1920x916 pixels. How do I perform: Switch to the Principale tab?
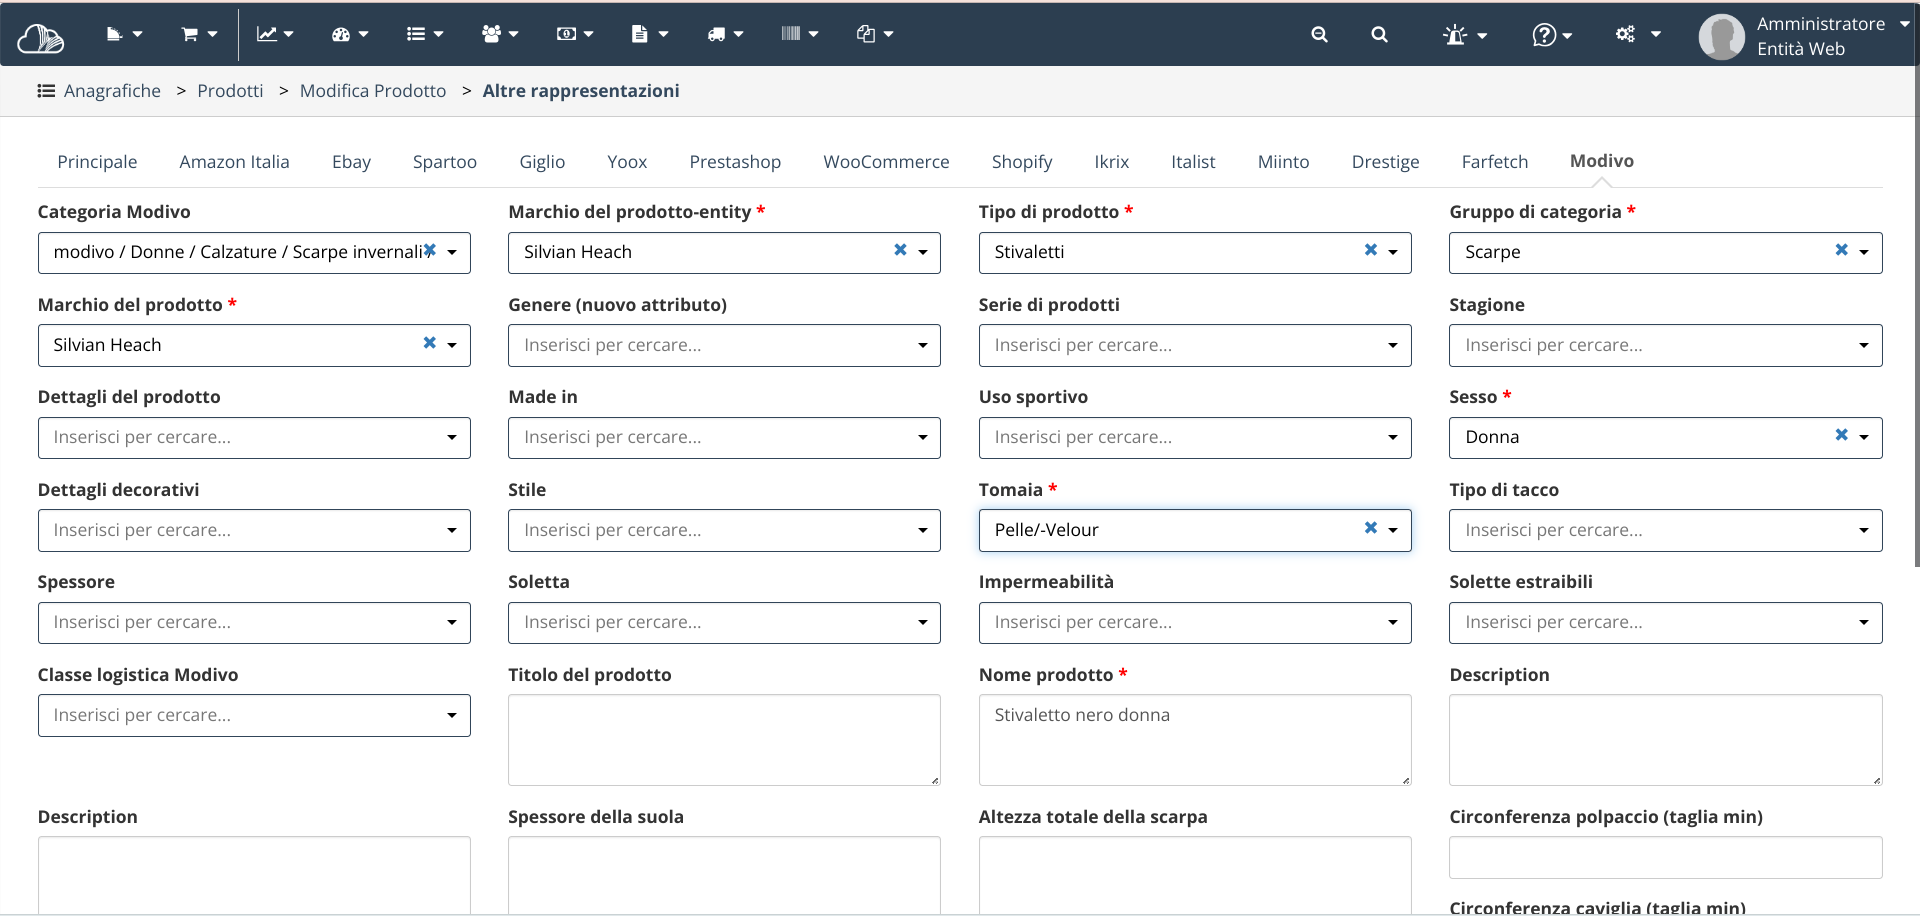(x=97, y=162)
